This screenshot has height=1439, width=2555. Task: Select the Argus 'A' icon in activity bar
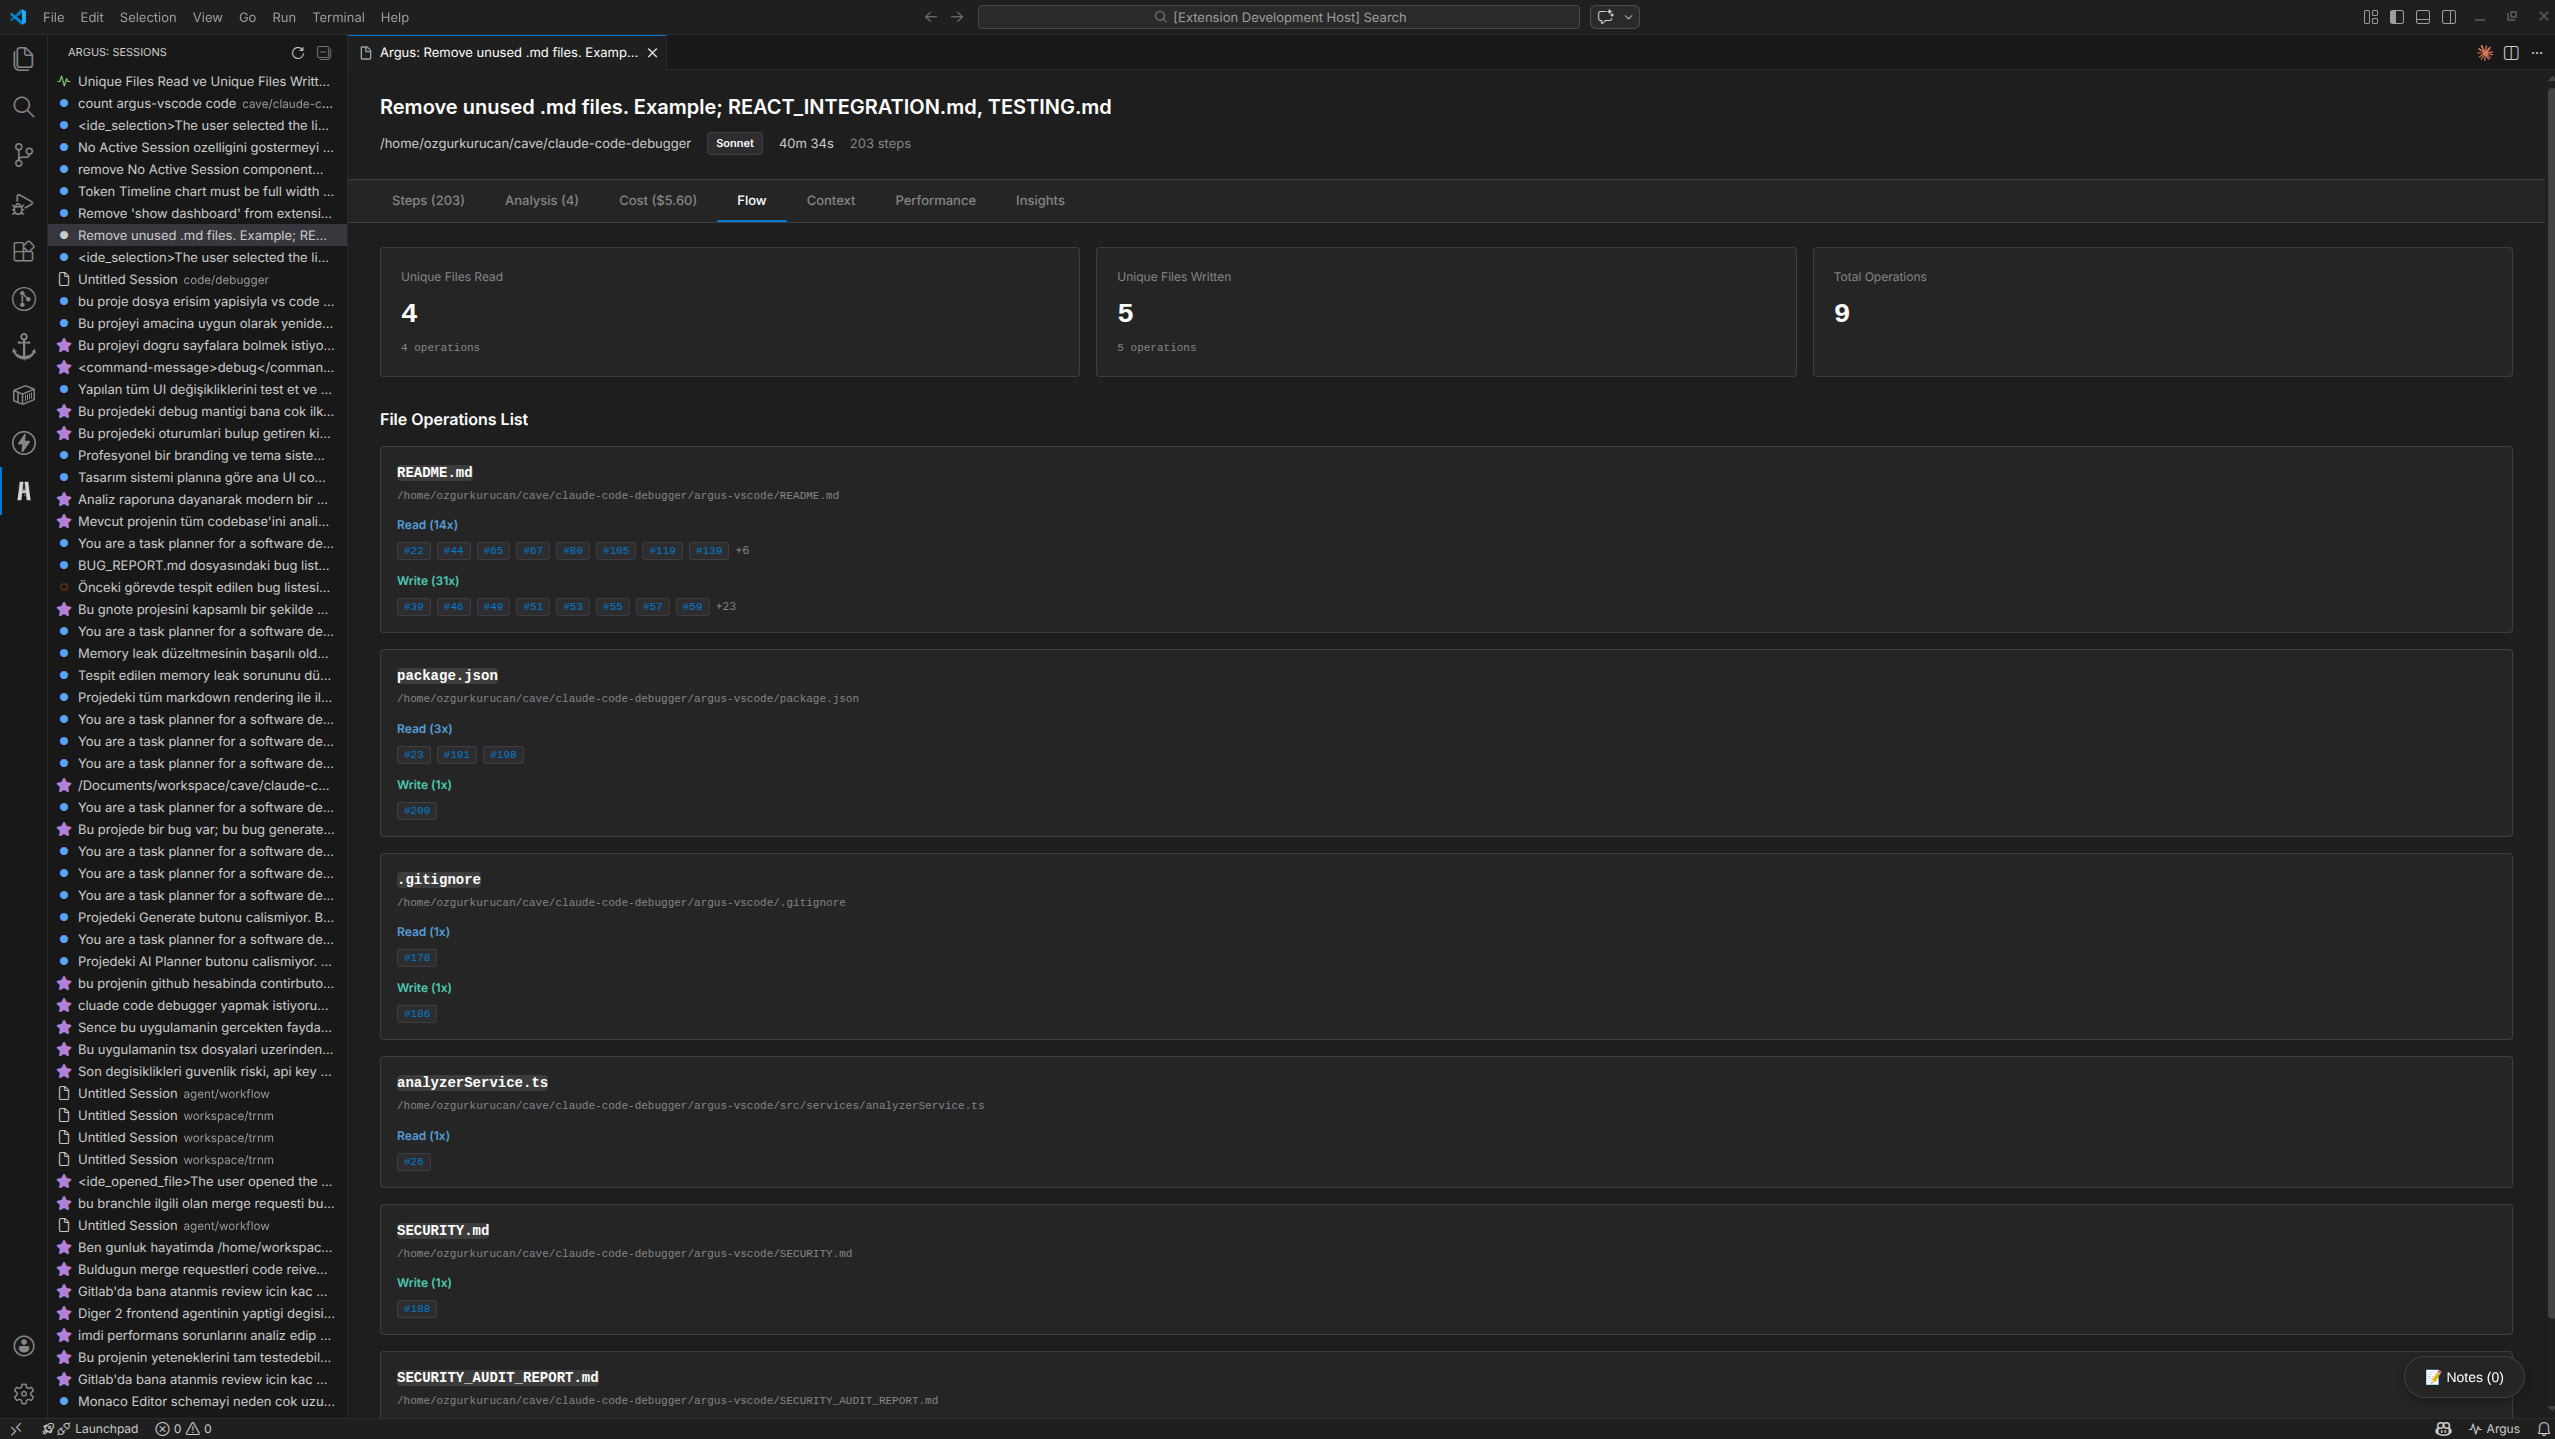[x=23, y=491]
